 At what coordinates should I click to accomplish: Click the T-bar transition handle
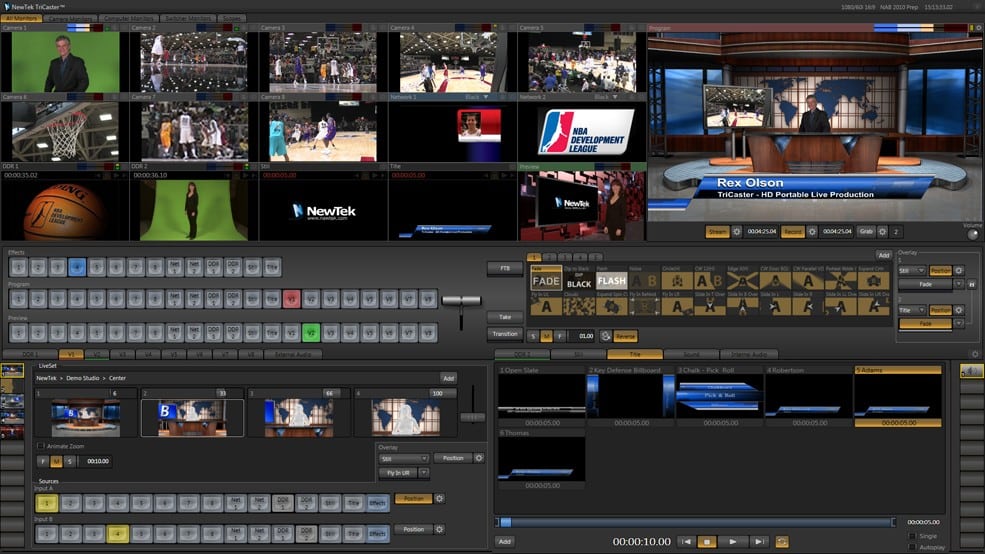click(x=461, y=301)
